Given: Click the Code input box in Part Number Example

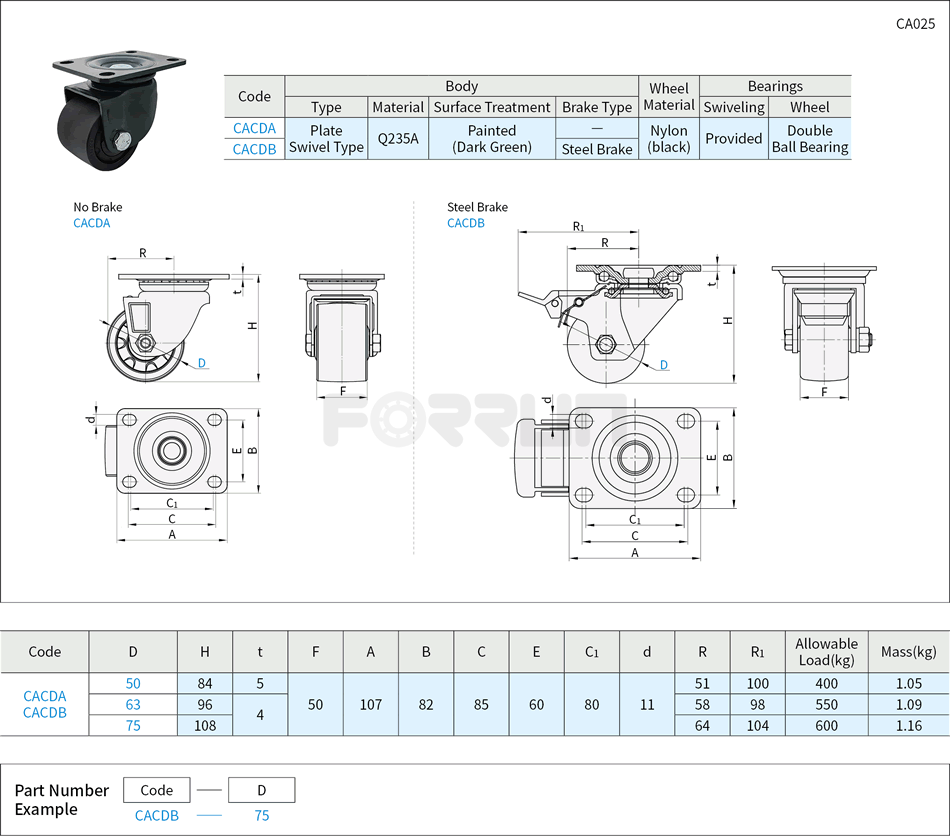Looking at the screenshot, I should pyautogui.click(x=157, y=790).
